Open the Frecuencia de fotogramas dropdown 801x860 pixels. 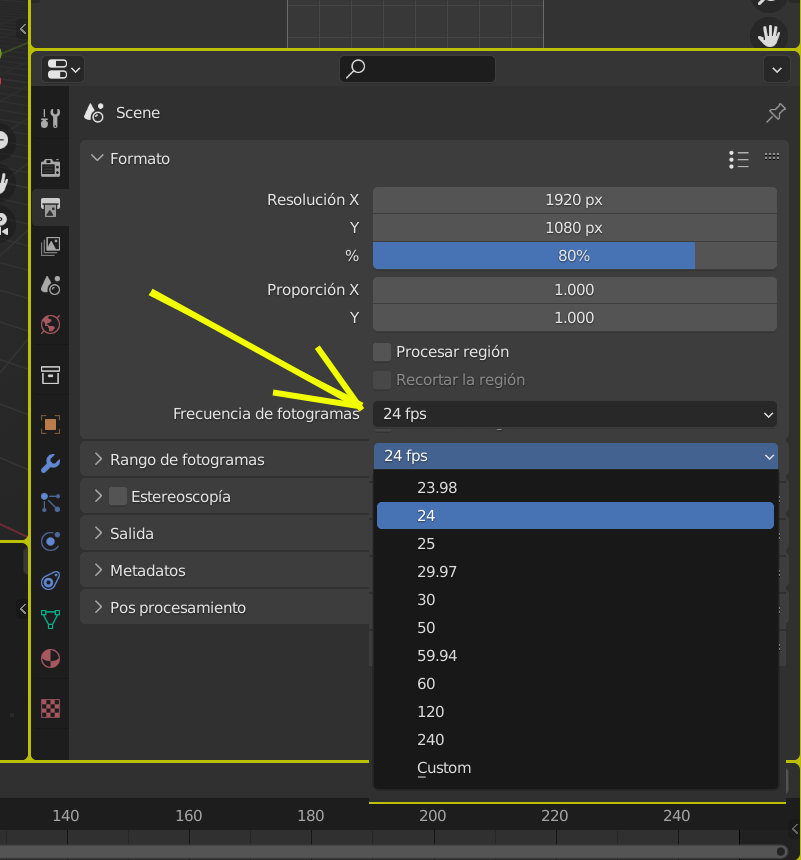click(x=574, y=414)
